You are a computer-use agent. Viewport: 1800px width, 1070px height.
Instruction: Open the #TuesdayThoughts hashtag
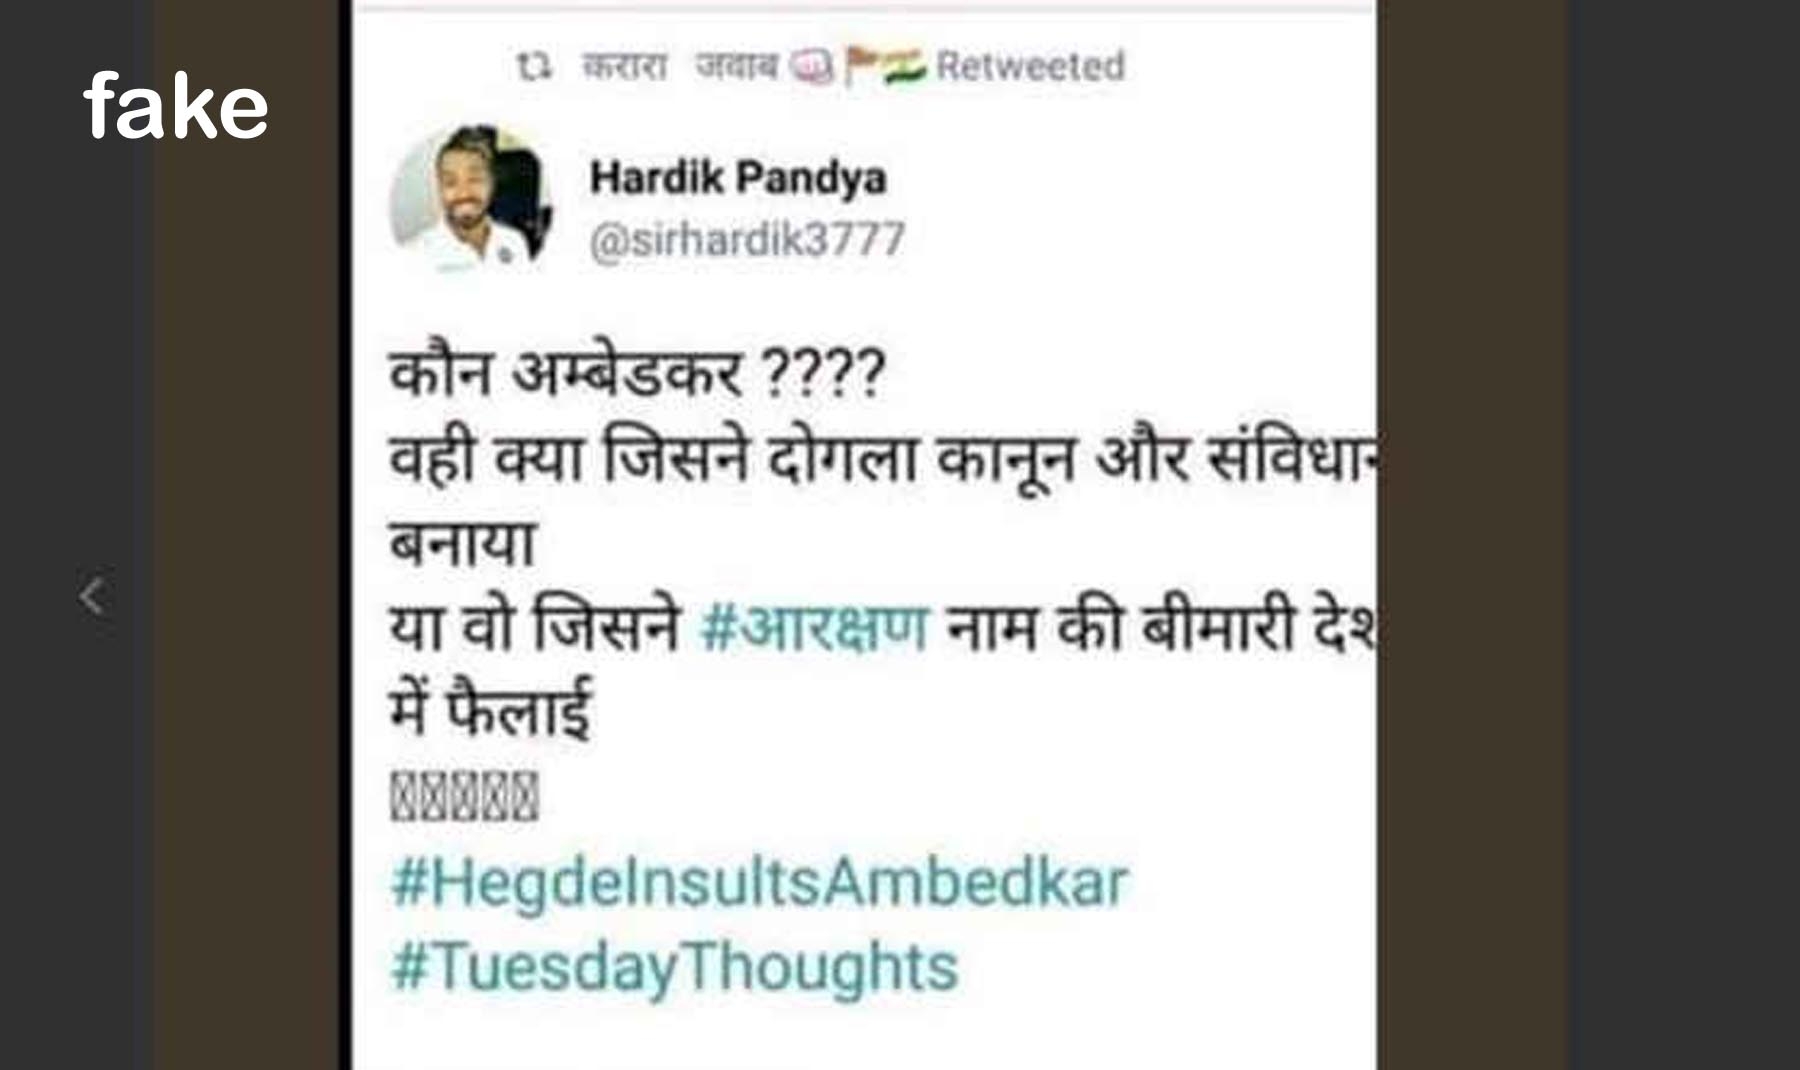[674, 968]
